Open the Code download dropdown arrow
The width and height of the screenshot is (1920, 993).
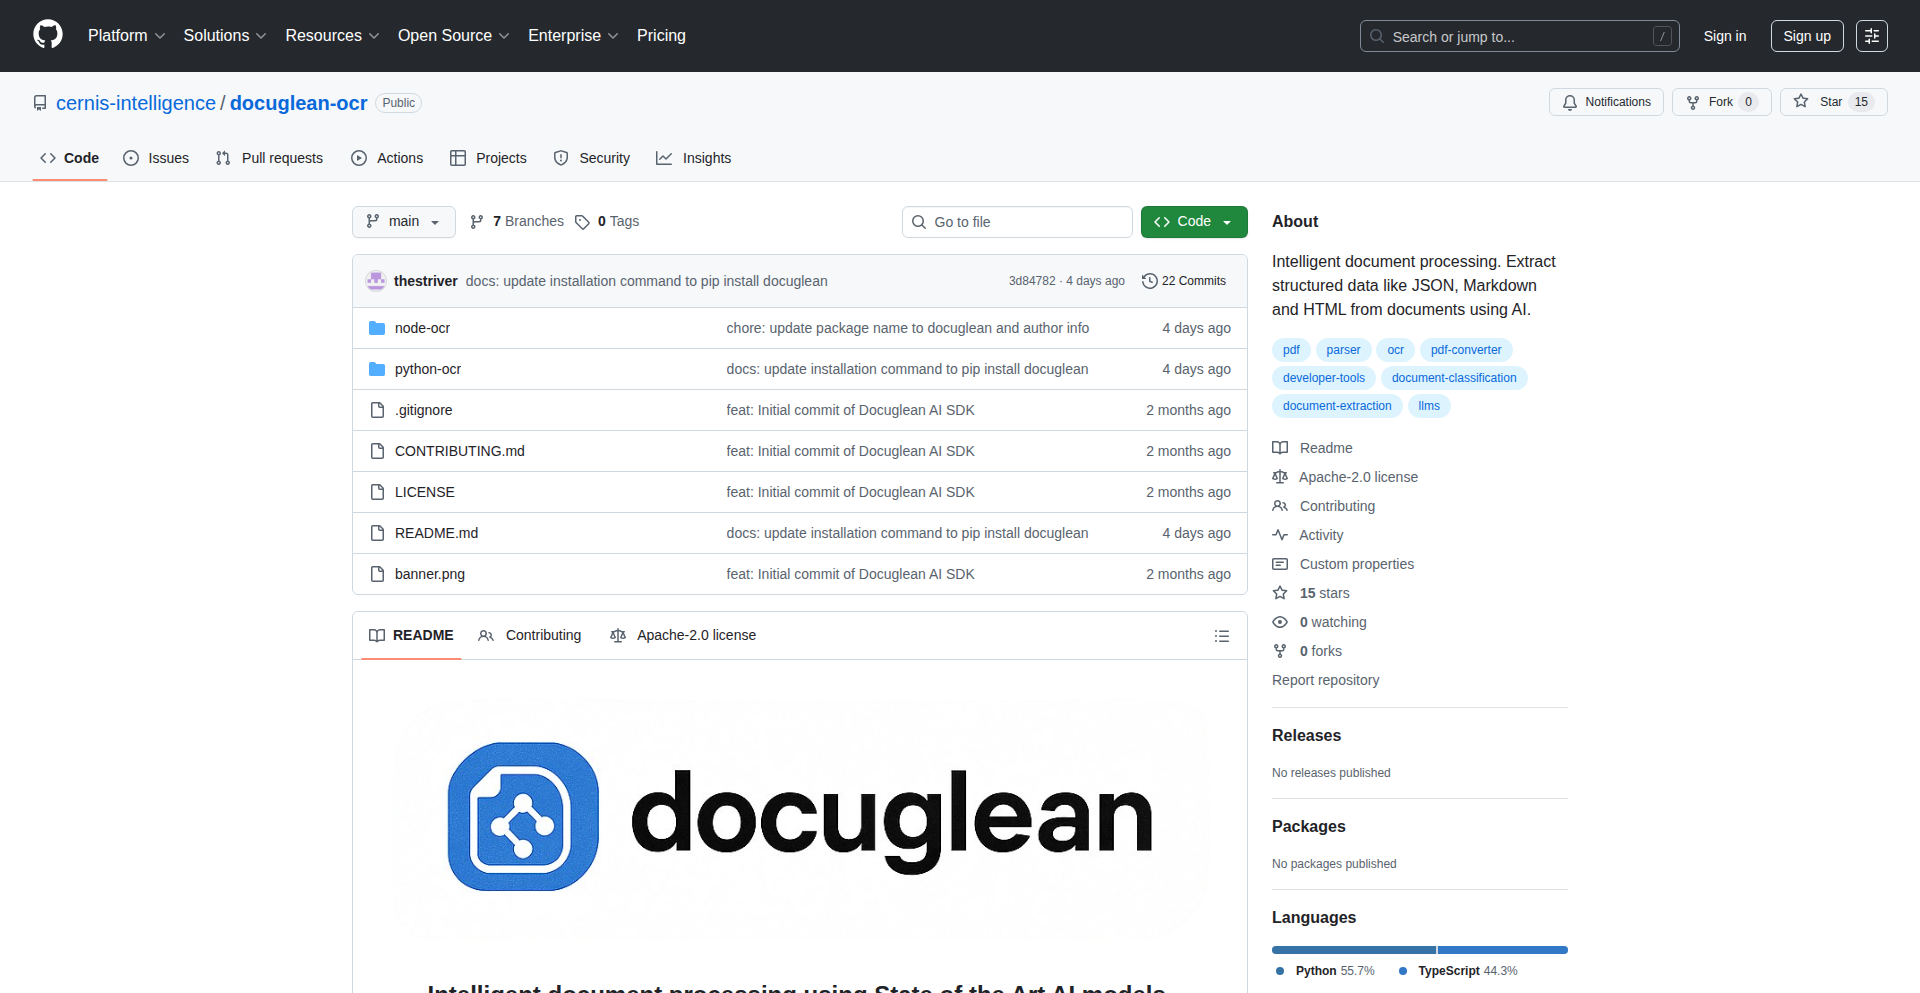[1228, 221]
